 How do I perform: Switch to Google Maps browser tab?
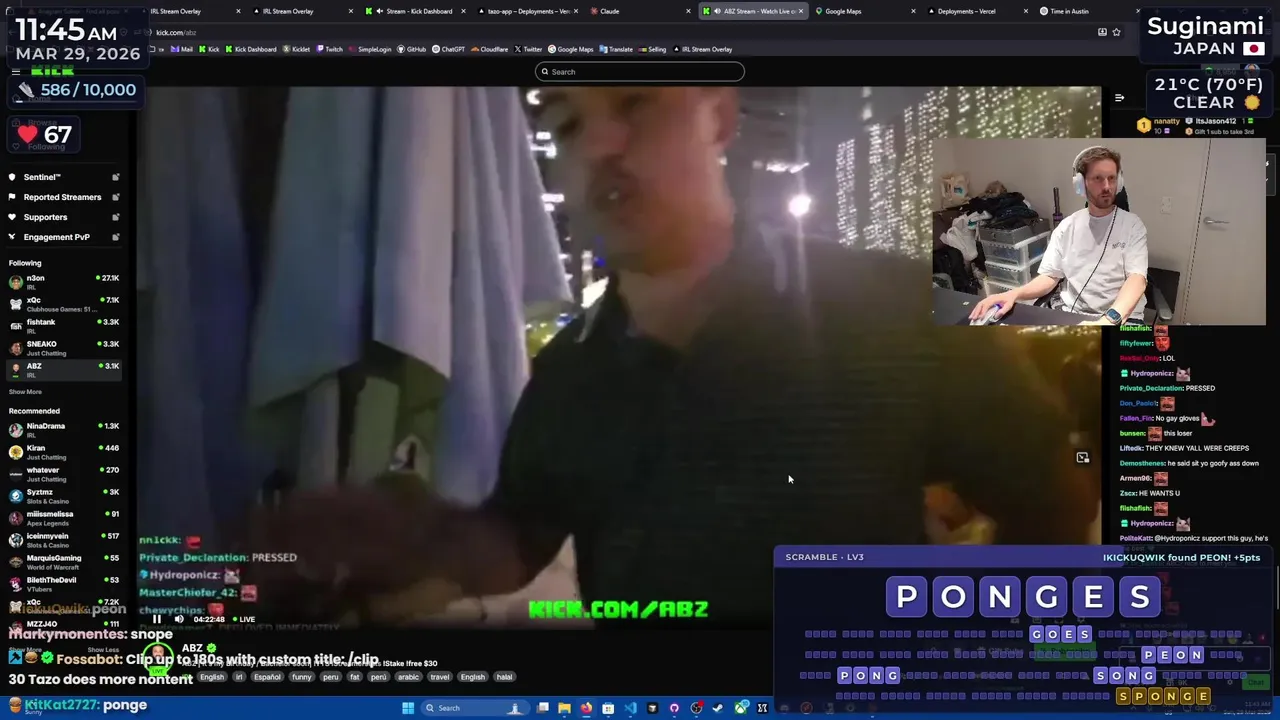pyautogui.click(x=865, y=11)
